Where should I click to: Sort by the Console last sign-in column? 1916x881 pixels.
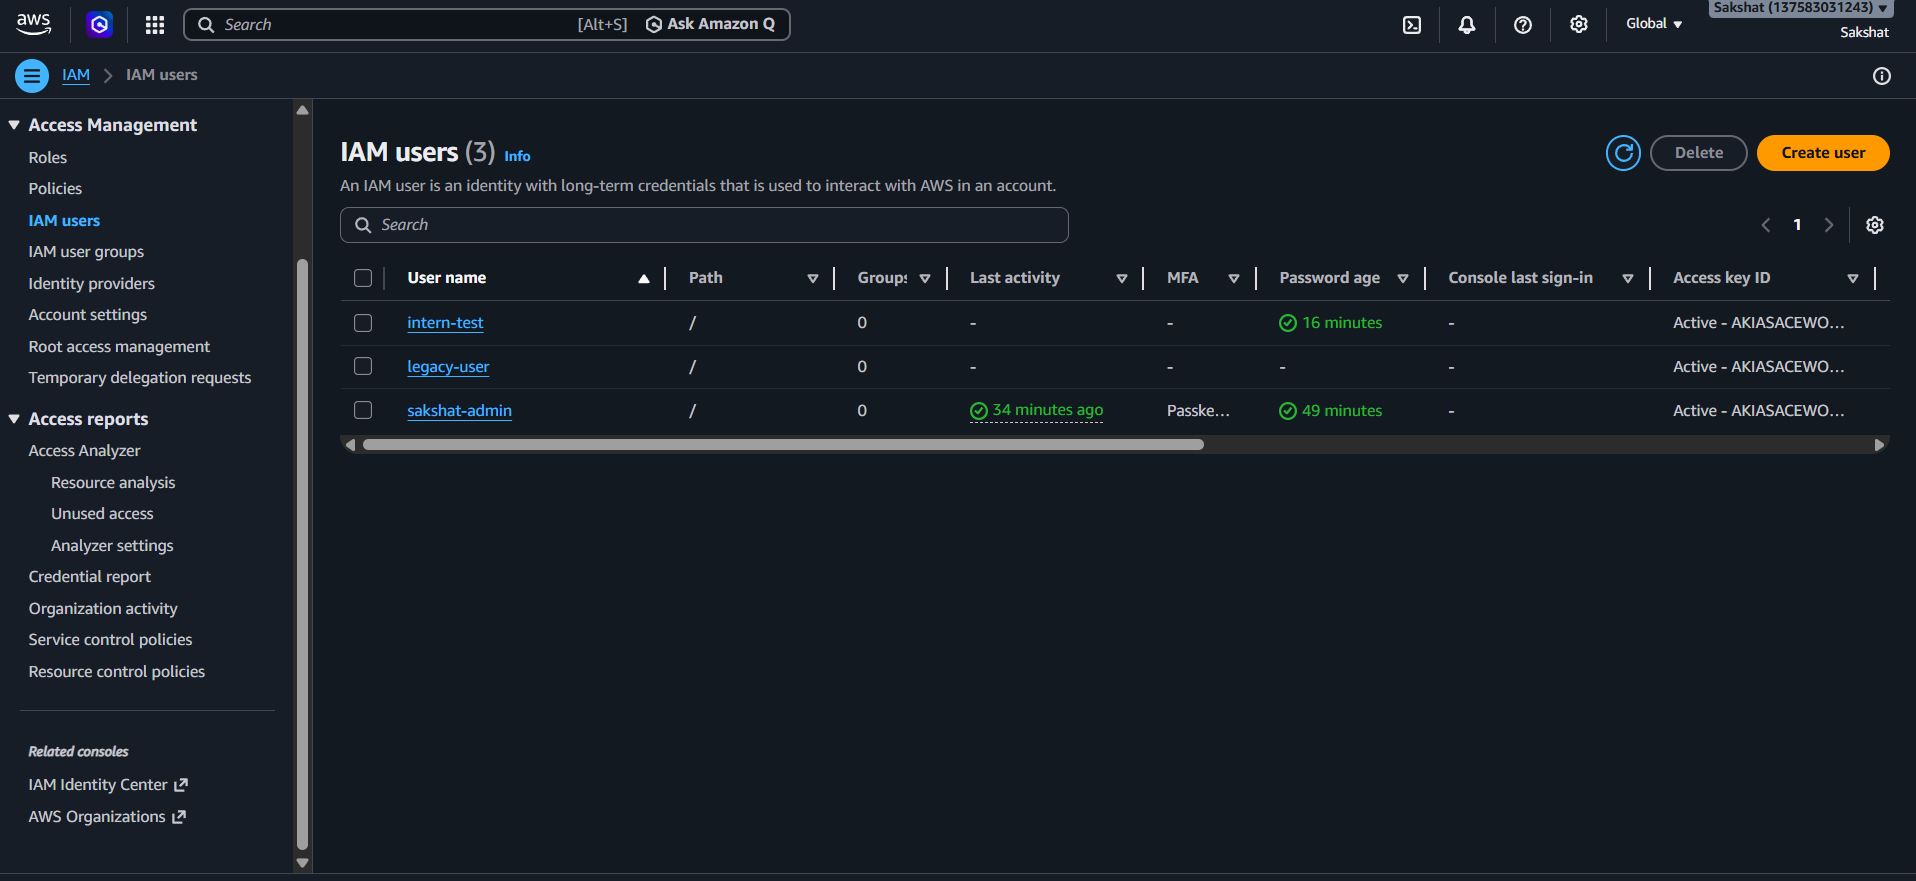point(1628,279)
